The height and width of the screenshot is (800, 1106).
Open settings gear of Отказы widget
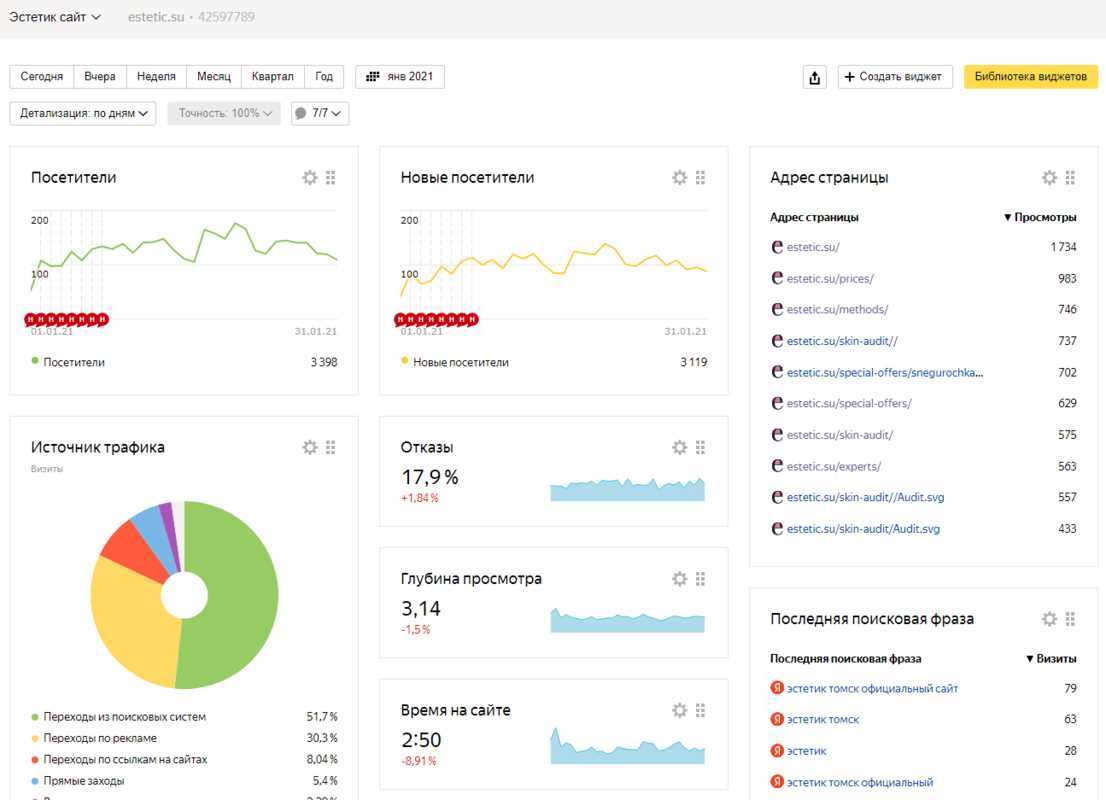point(679,447)
